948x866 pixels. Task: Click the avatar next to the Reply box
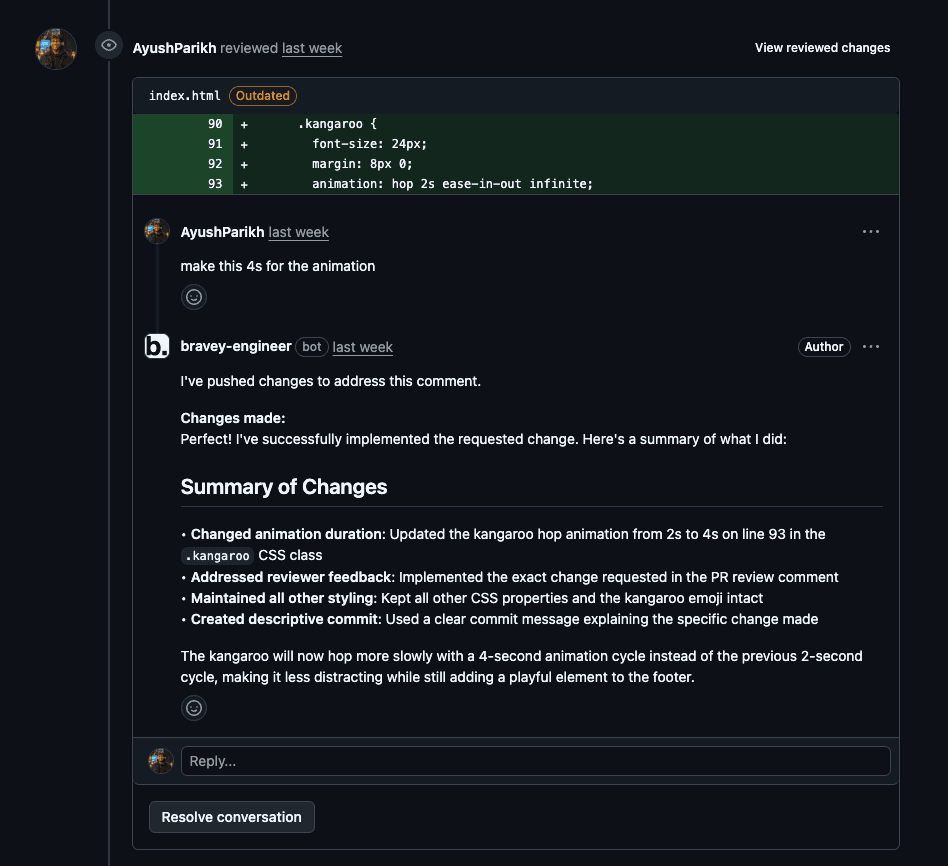[160, 760]
